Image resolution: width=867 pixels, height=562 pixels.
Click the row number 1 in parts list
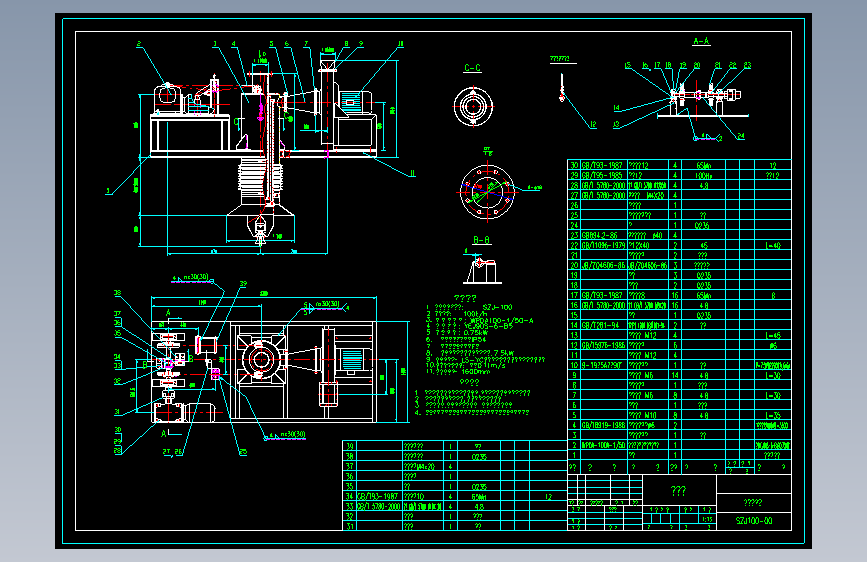pyautogui.click(x=574, y=455)
